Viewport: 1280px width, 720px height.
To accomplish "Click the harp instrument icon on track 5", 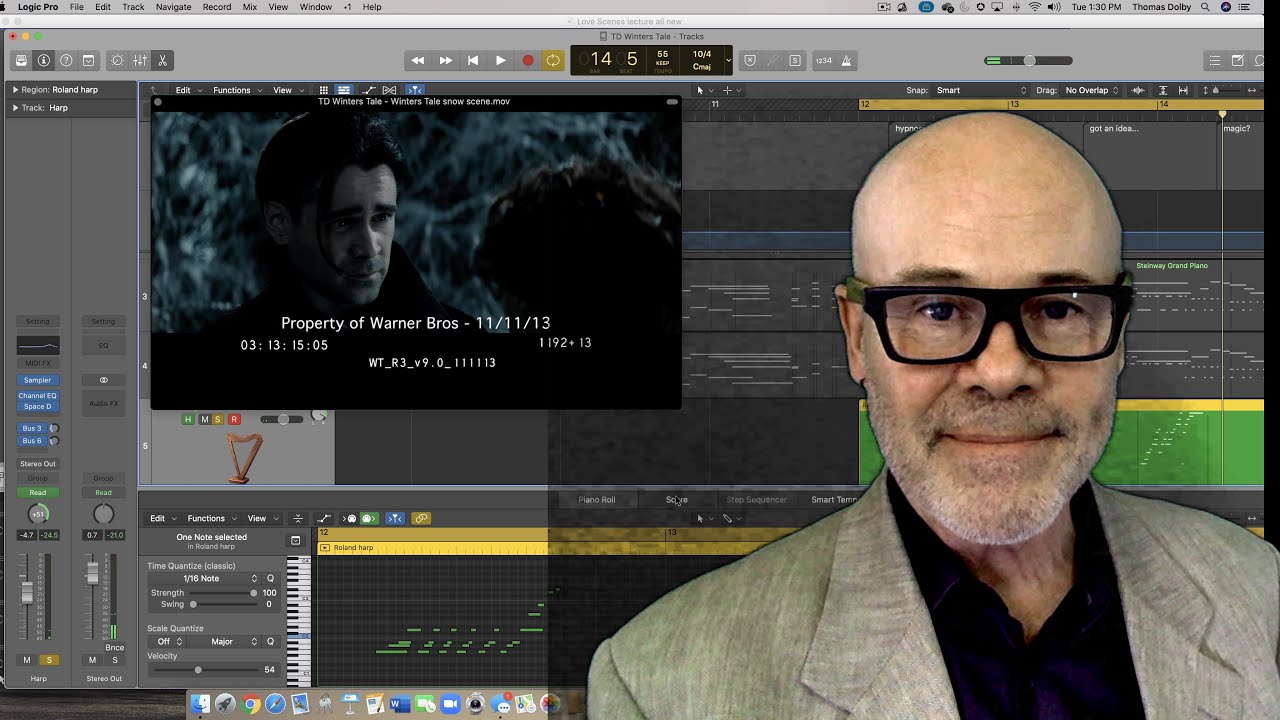I will click(x=244, y=458).
